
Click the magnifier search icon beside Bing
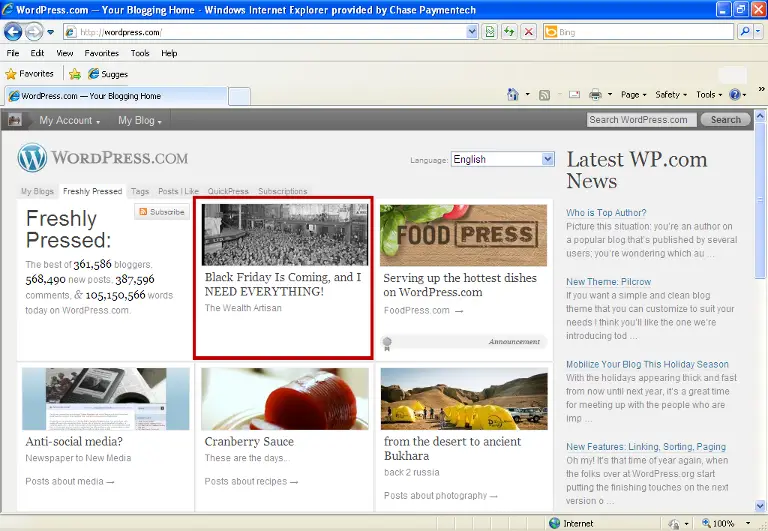pos(744,32)
